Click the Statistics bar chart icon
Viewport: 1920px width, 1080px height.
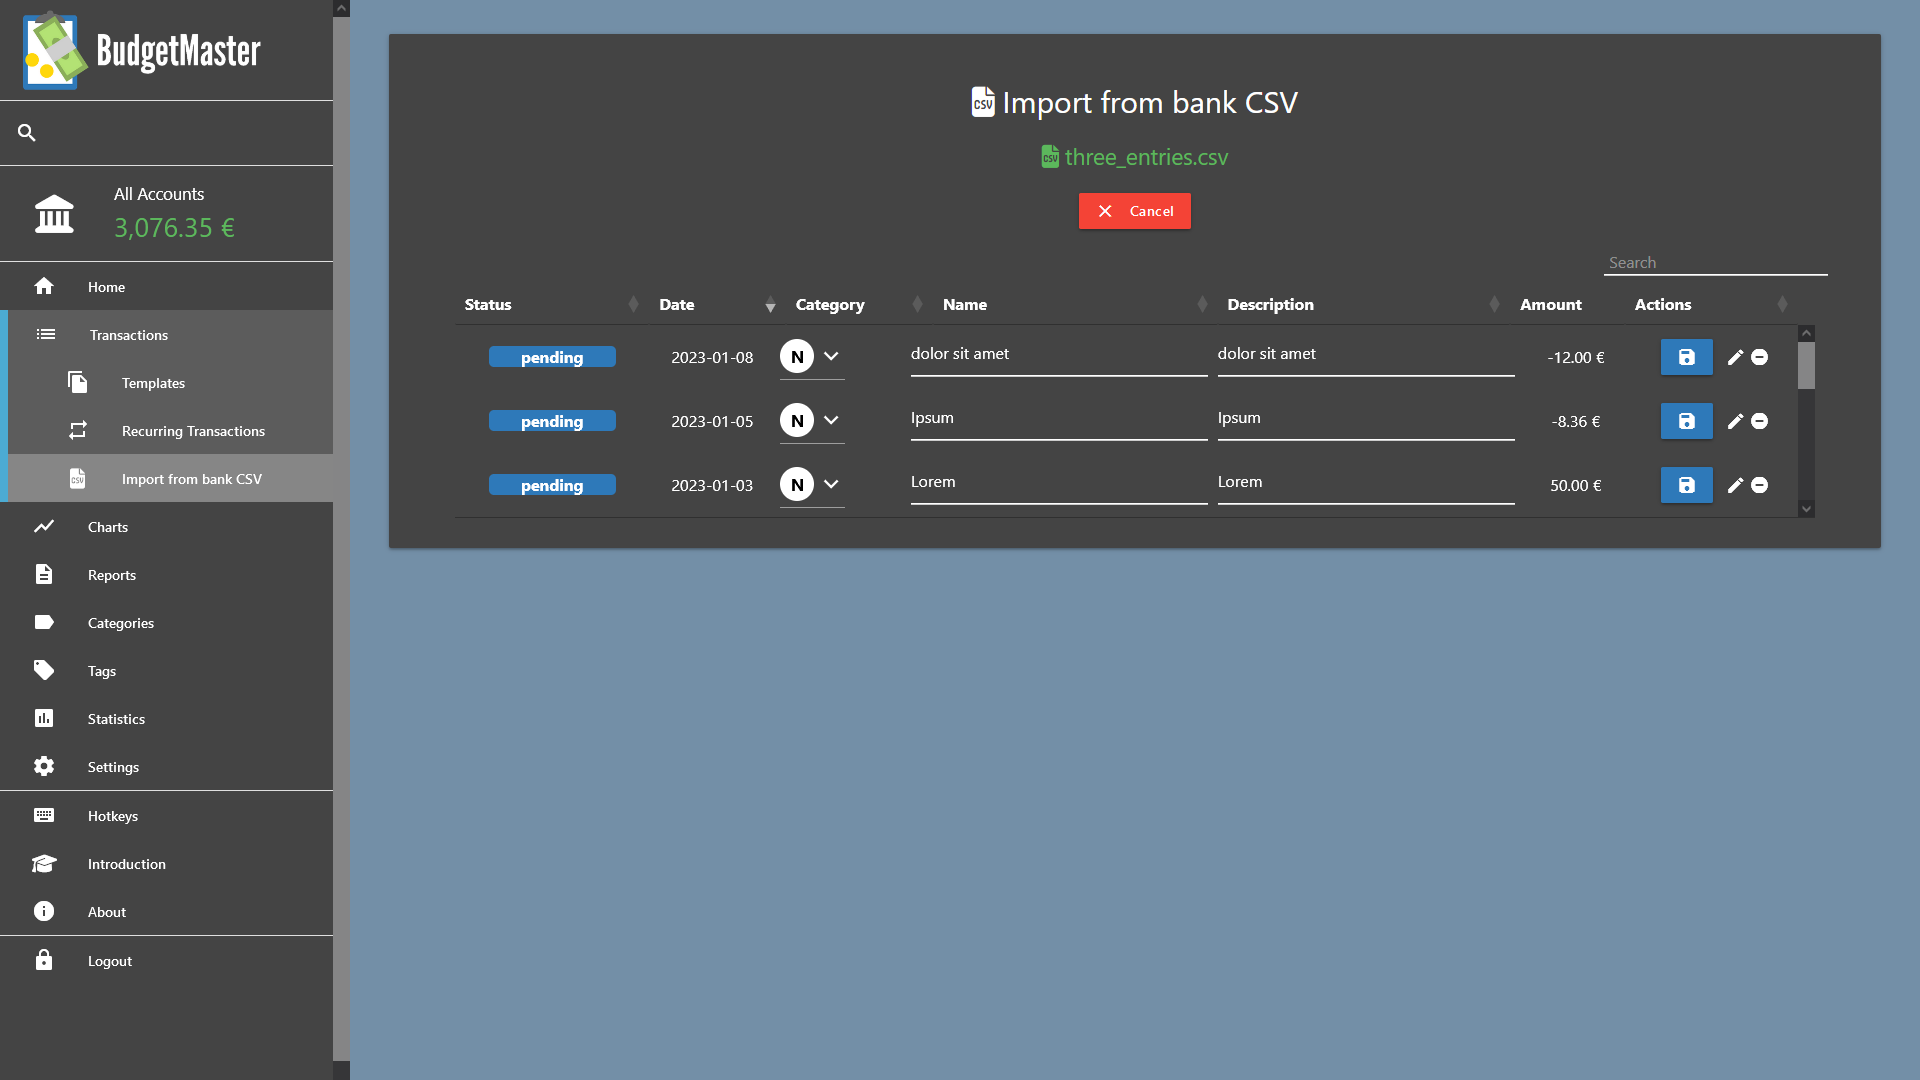(44, 718)
